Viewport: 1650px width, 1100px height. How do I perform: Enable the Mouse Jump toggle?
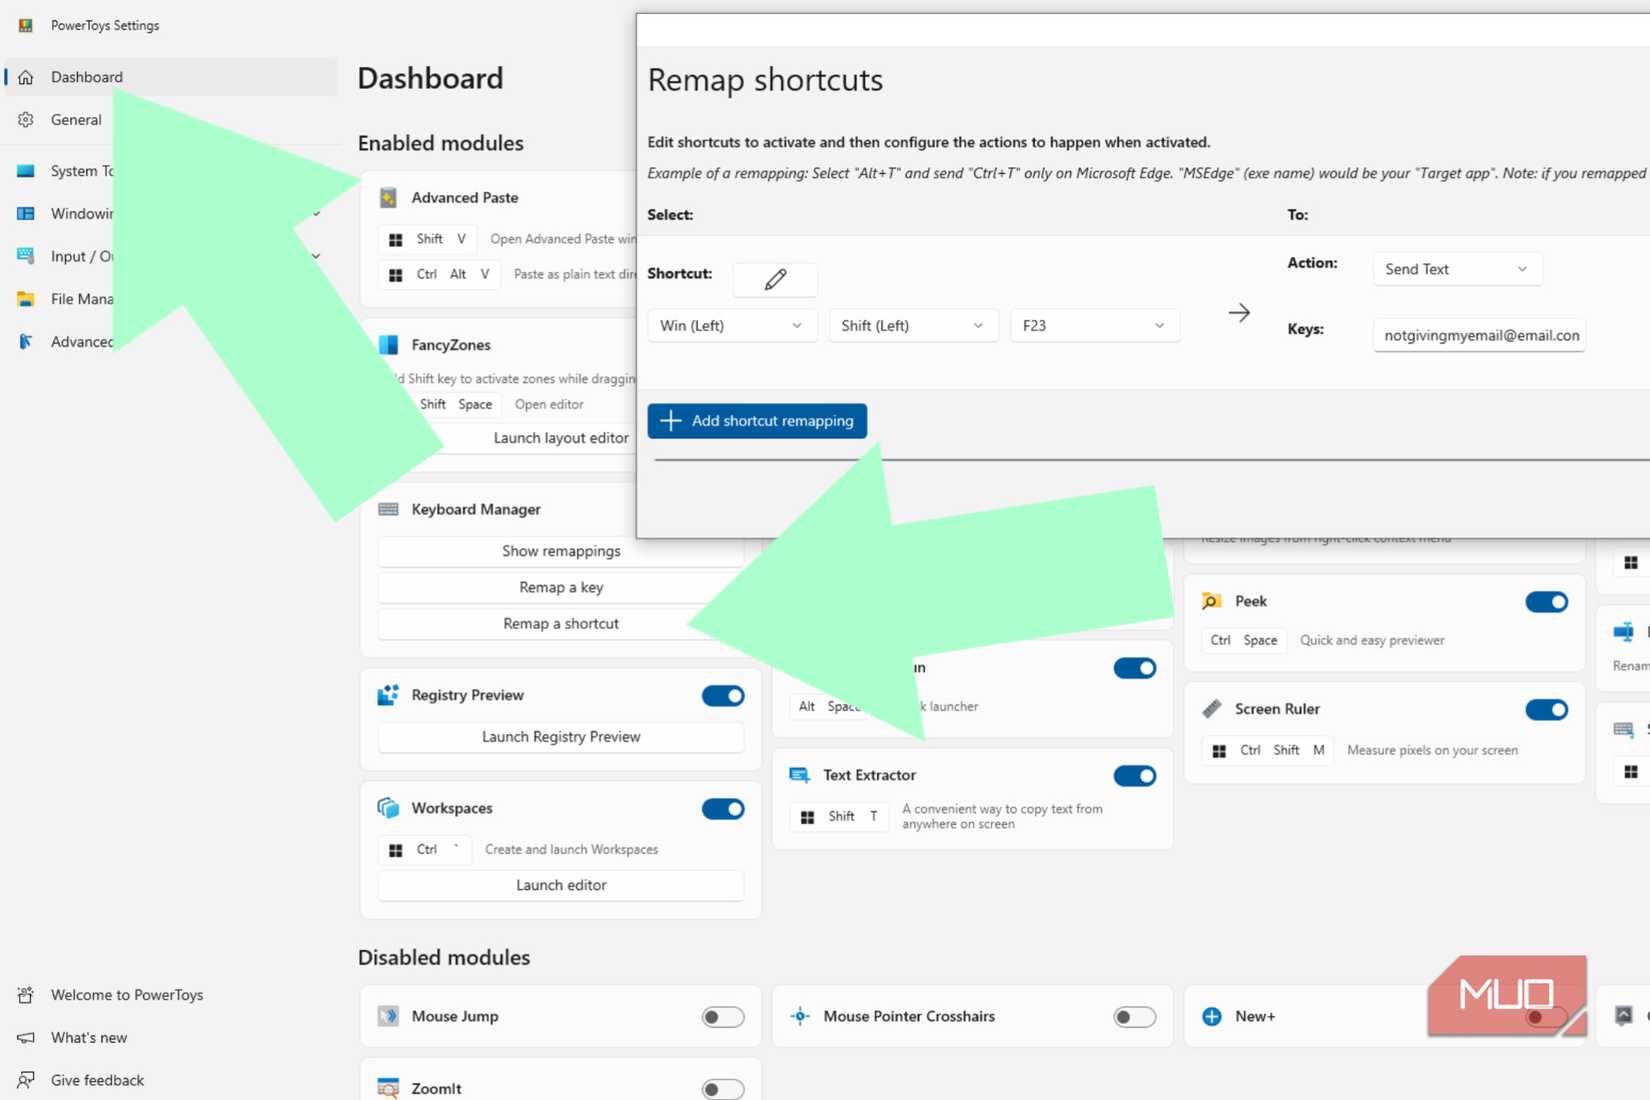[723, 1017]
